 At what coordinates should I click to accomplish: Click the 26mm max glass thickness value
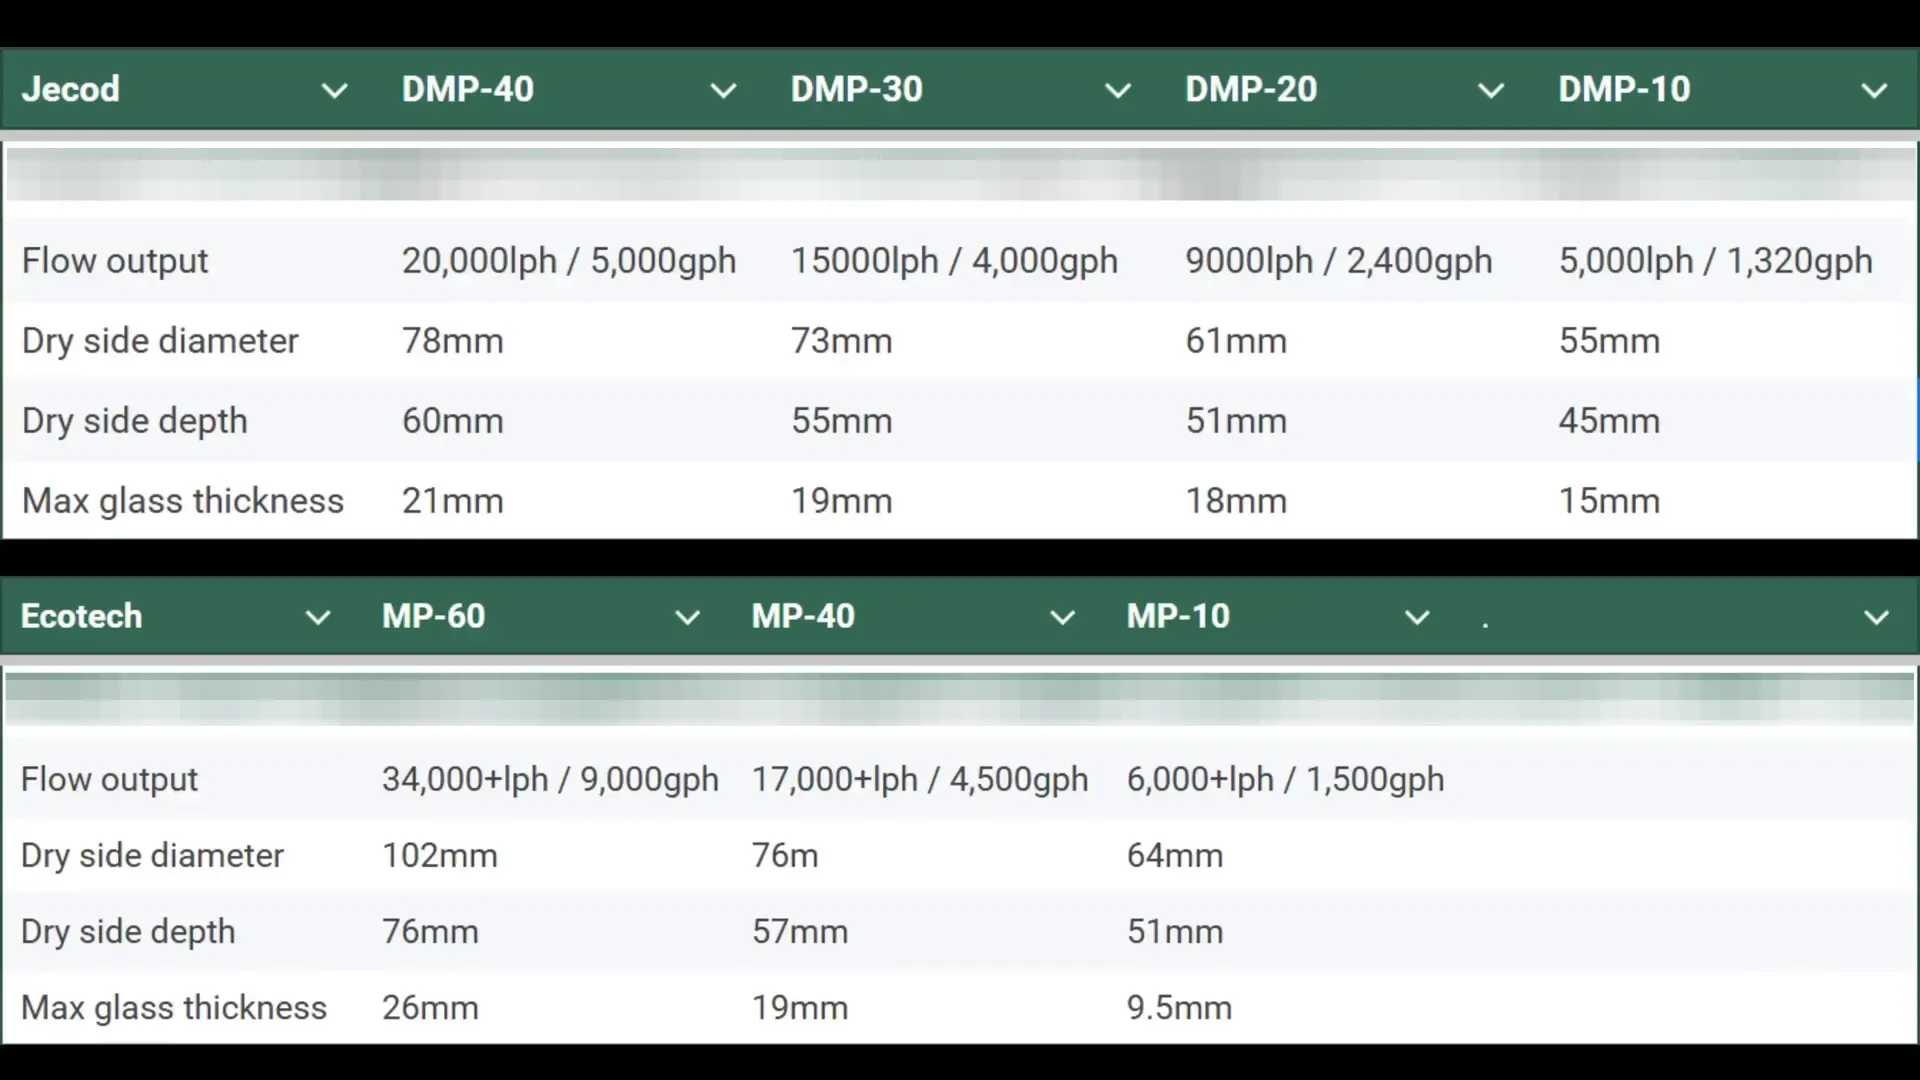tap(430, 1007)
